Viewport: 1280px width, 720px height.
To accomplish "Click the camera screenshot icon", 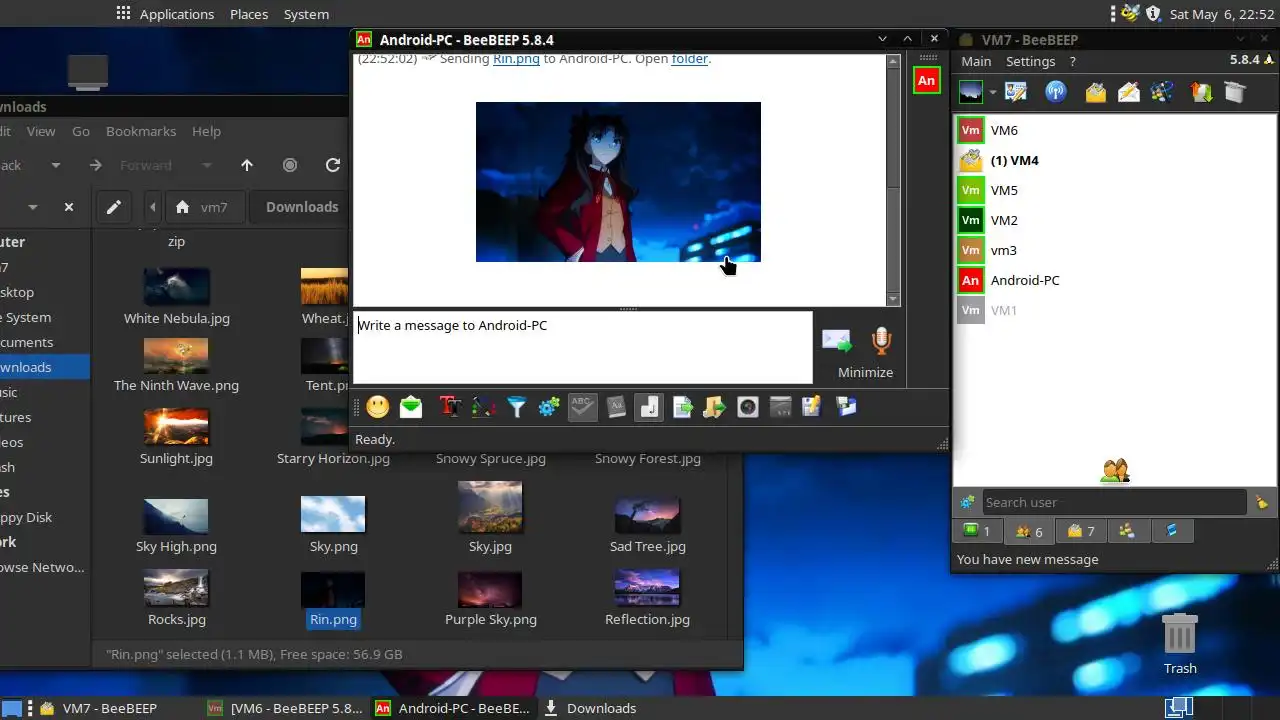I will [x=748, y=407].
